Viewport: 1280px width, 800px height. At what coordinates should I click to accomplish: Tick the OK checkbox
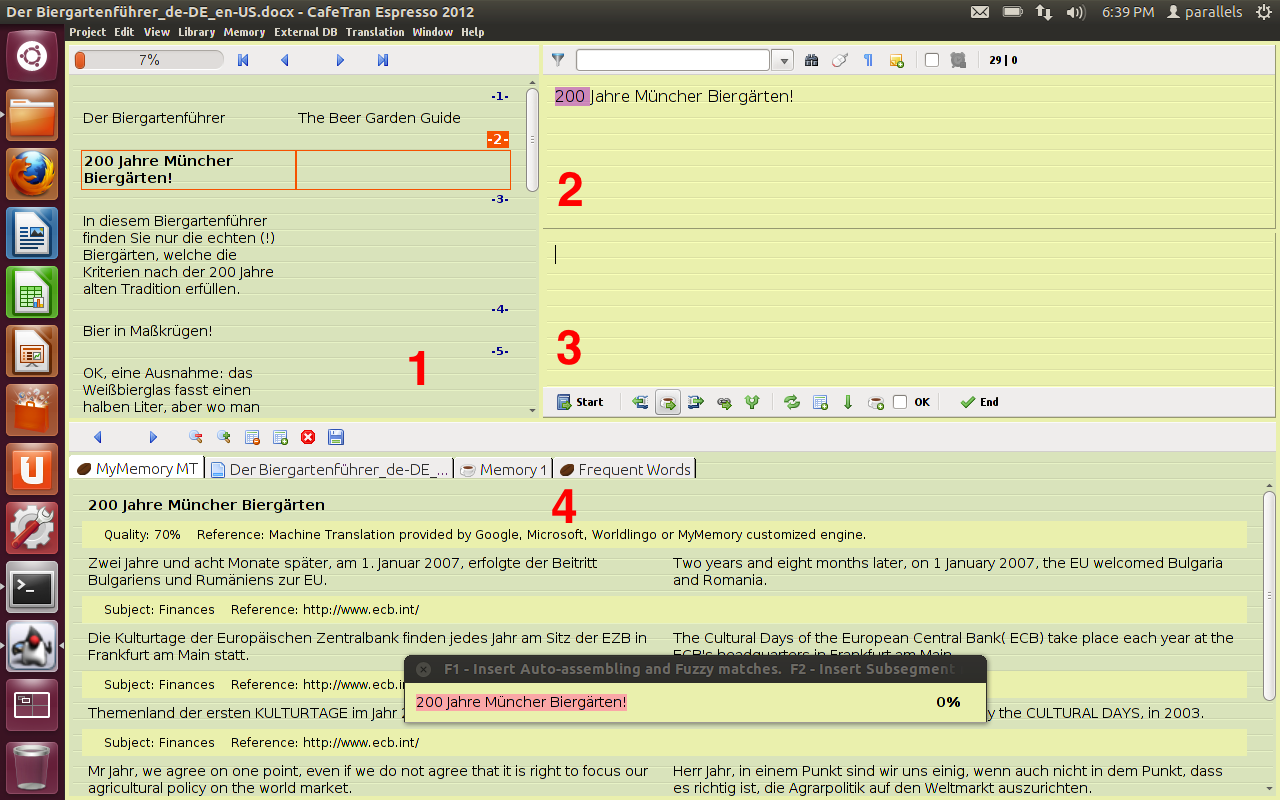(900, 402)
